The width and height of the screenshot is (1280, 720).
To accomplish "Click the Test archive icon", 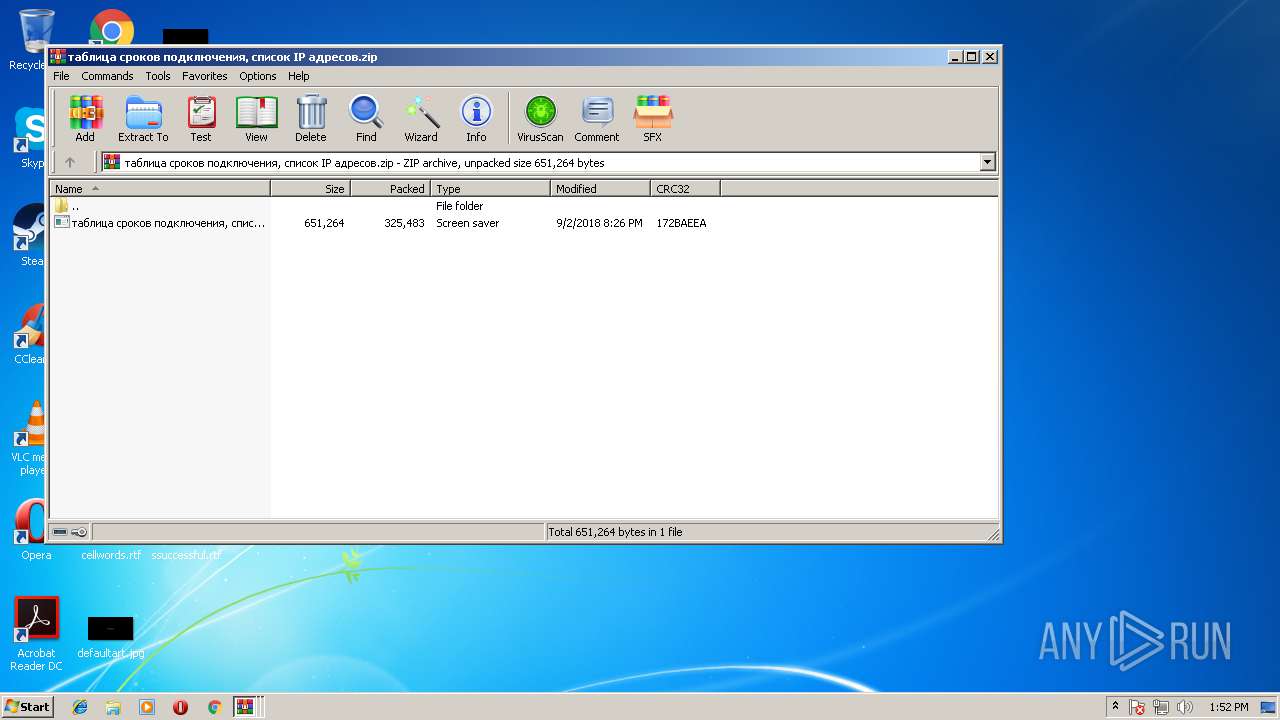I will pyautogui.click(x=201, y=119).
